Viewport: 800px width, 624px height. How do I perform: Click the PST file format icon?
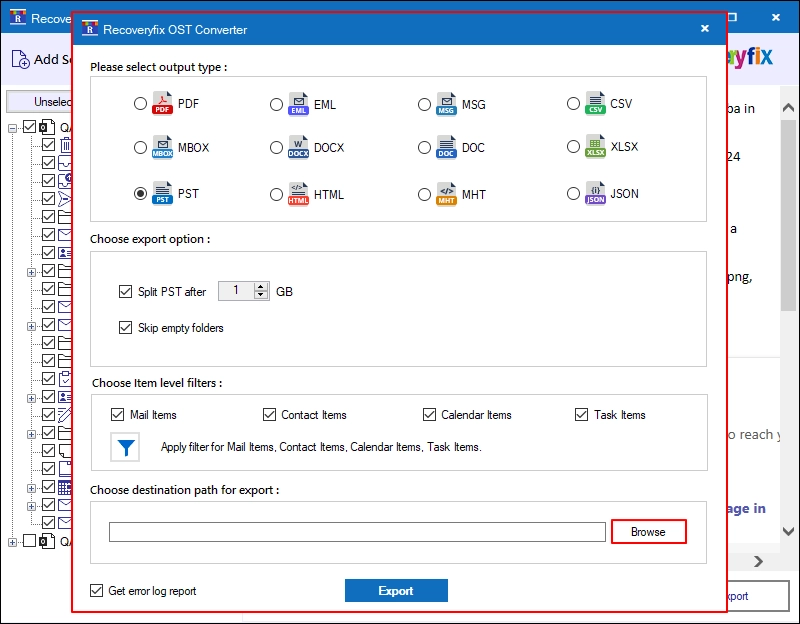click(x=162, y=193)
